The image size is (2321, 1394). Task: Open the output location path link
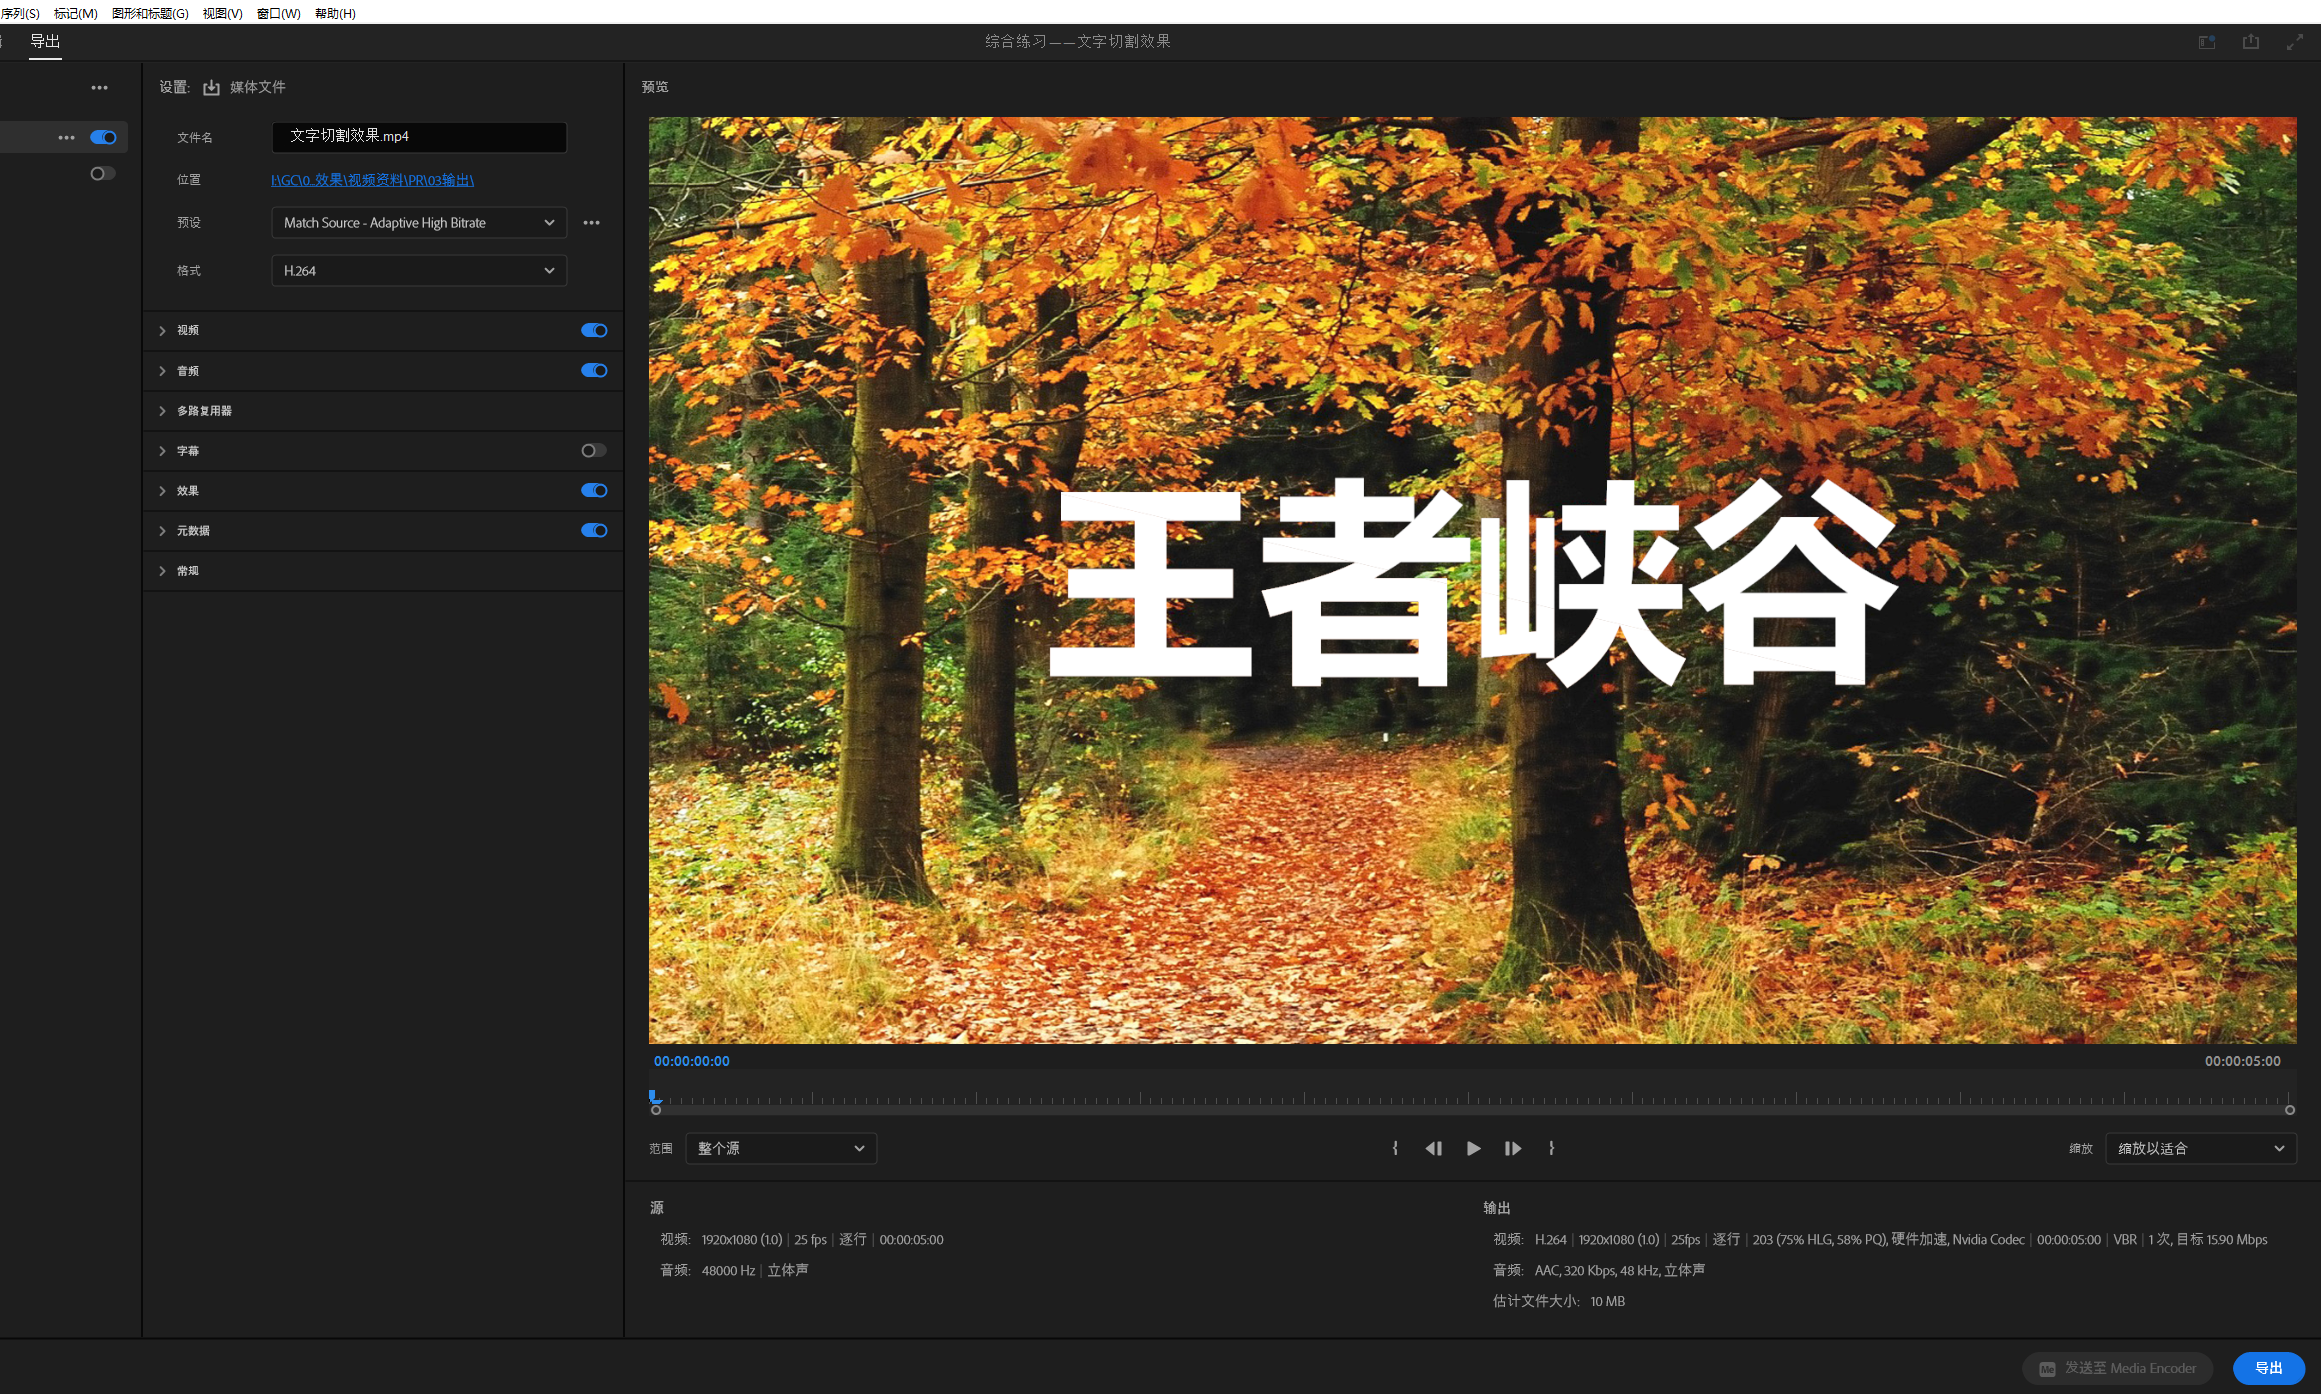click(372, 180)
